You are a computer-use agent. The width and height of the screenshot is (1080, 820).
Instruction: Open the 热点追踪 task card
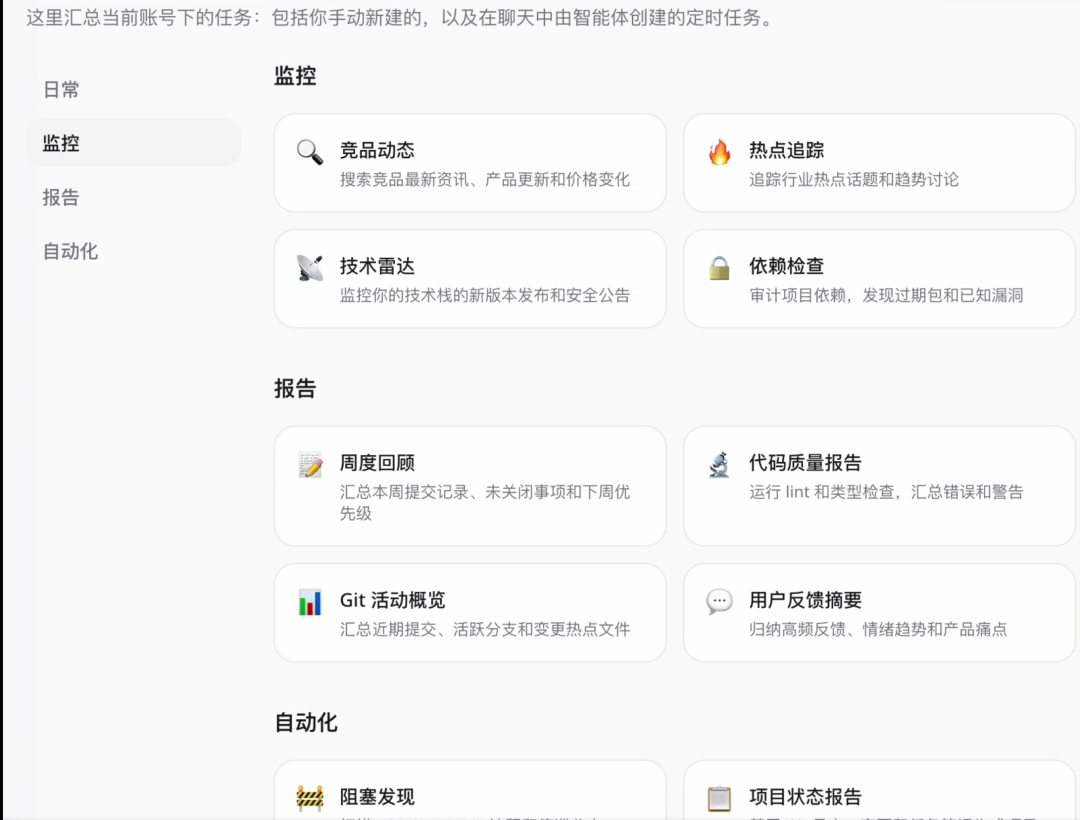click(x=880, y=162)
